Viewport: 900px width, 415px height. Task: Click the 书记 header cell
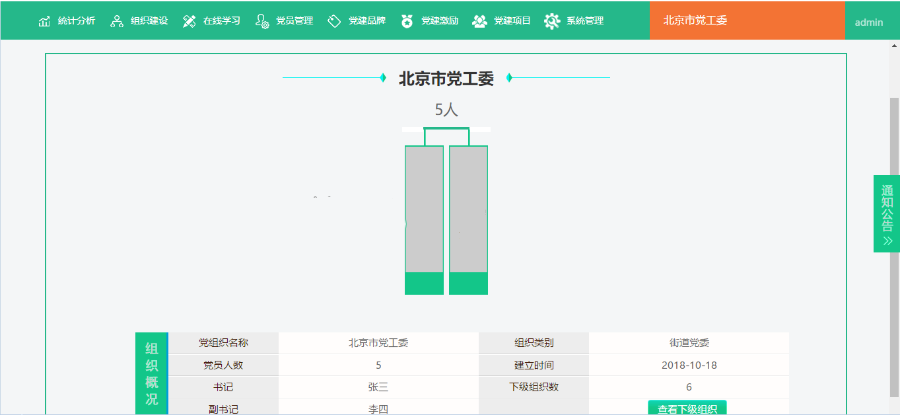pyautogui.click(x=223, y=387)
